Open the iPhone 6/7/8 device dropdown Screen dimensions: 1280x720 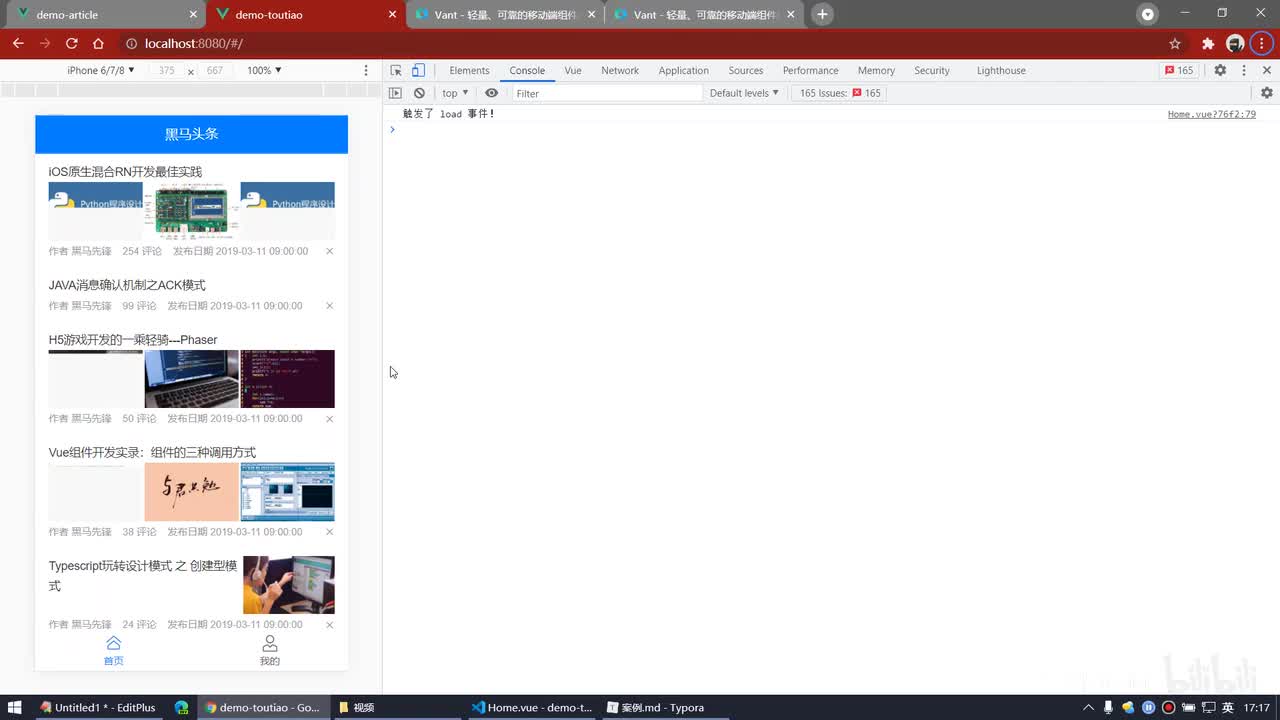click(101, 70)
